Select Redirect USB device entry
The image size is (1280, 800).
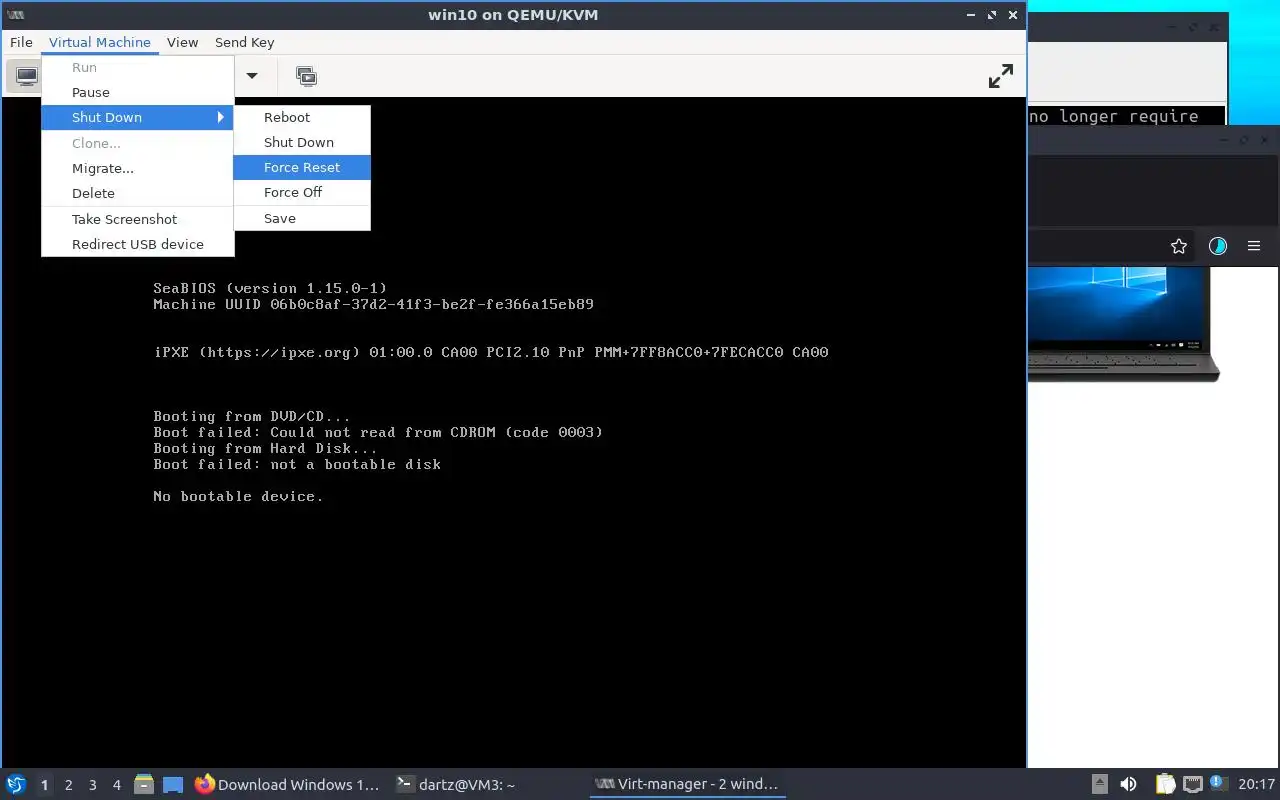tap(138, 244)
